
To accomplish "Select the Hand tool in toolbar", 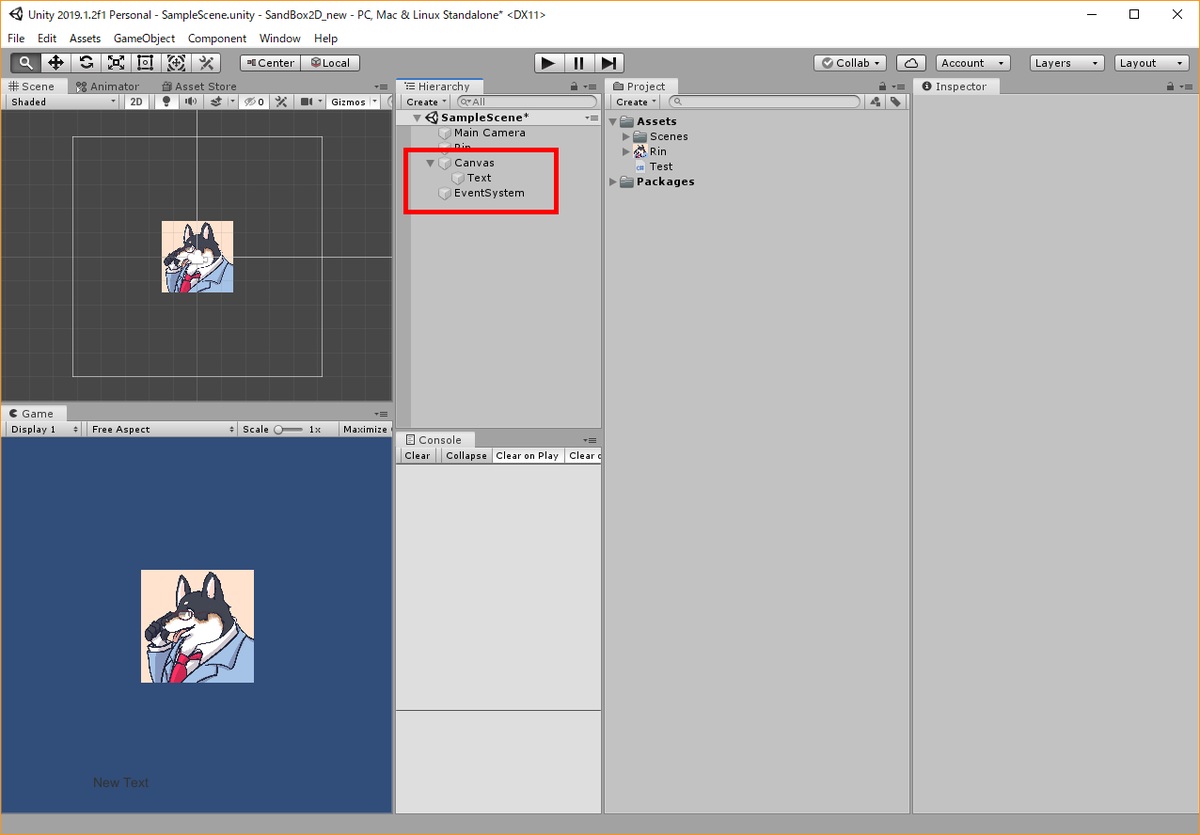I will [x=26, y=63].
